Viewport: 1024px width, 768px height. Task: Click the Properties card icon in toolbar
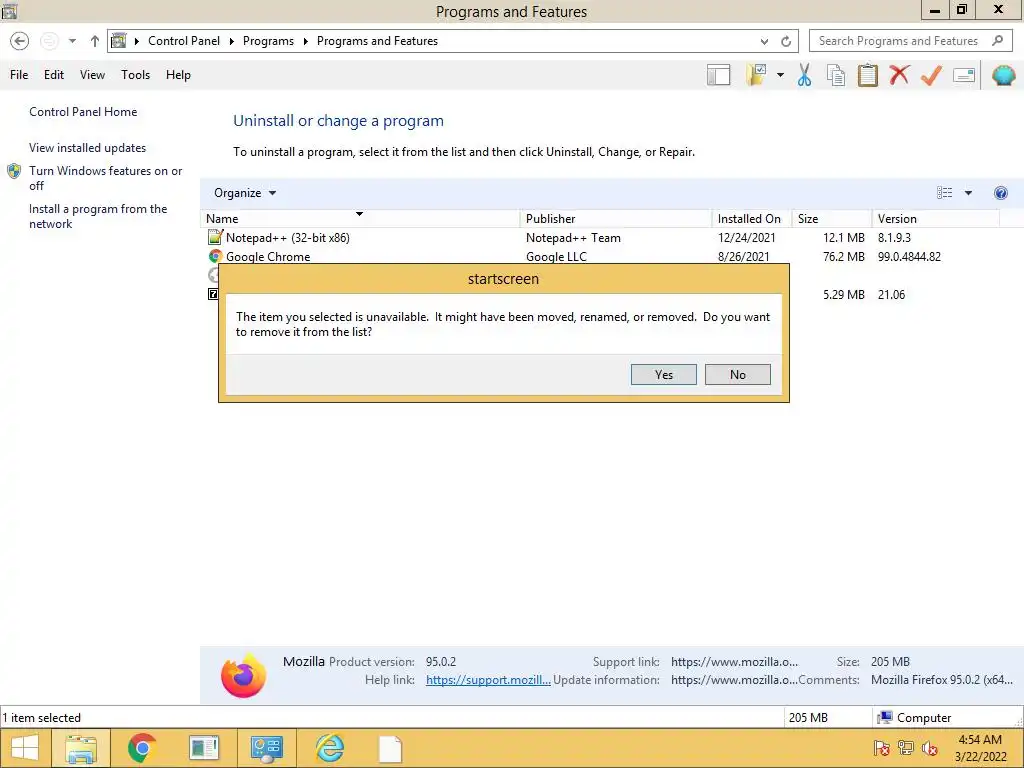coord(964,75)
